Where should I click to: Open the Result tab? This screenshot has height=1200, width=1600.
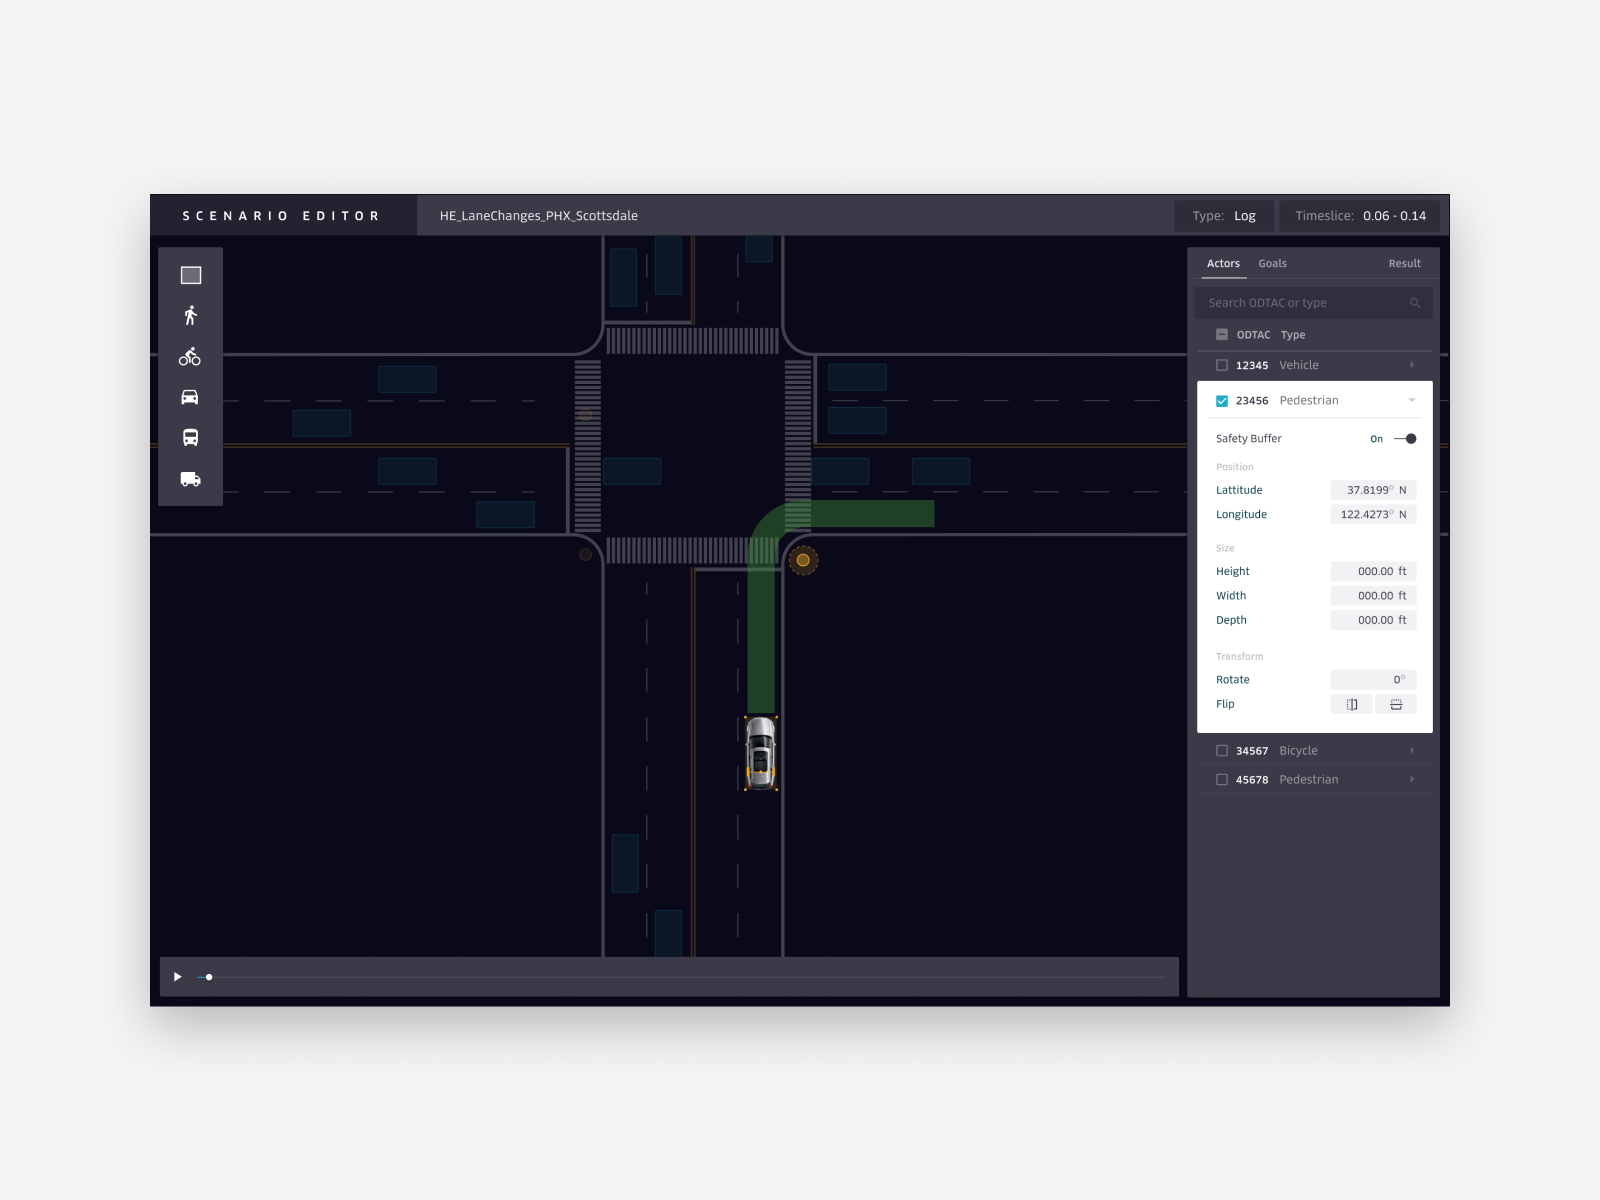[1405, 263]
